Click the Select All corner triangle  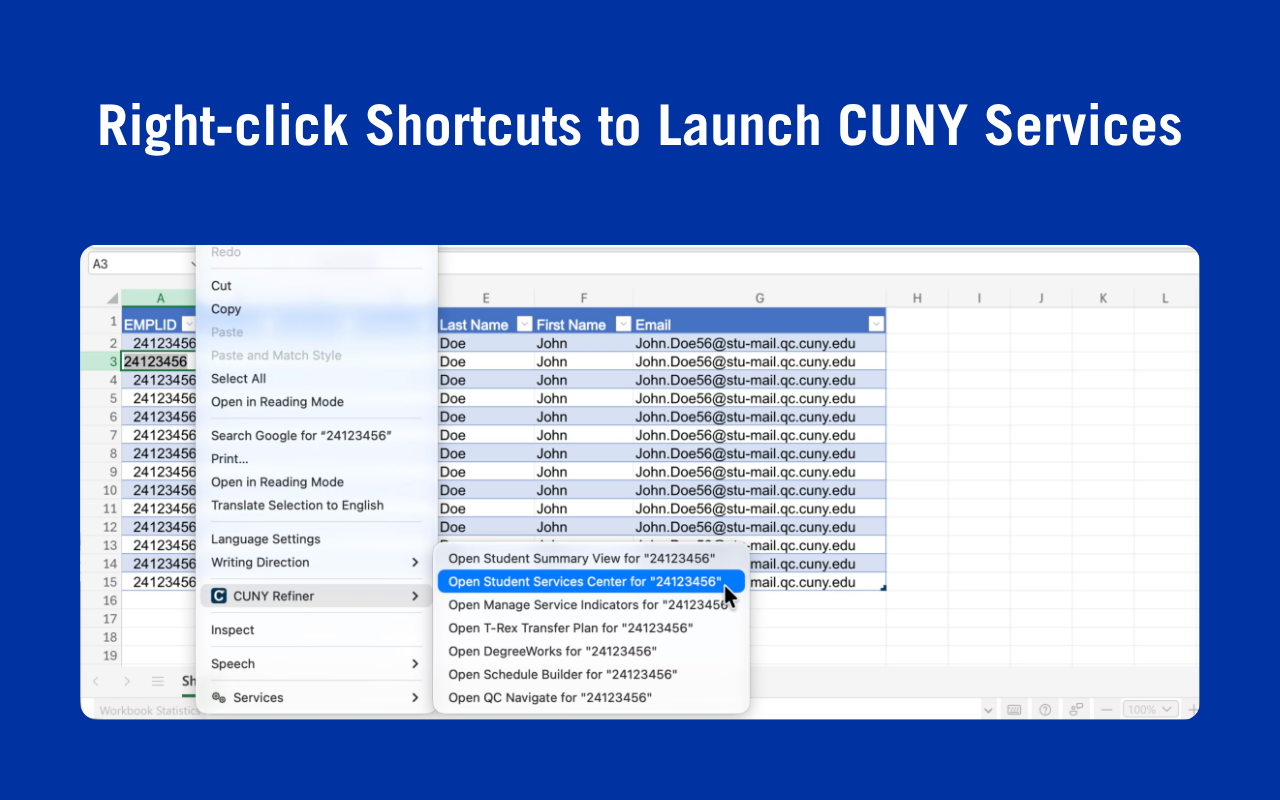point(113,298)
